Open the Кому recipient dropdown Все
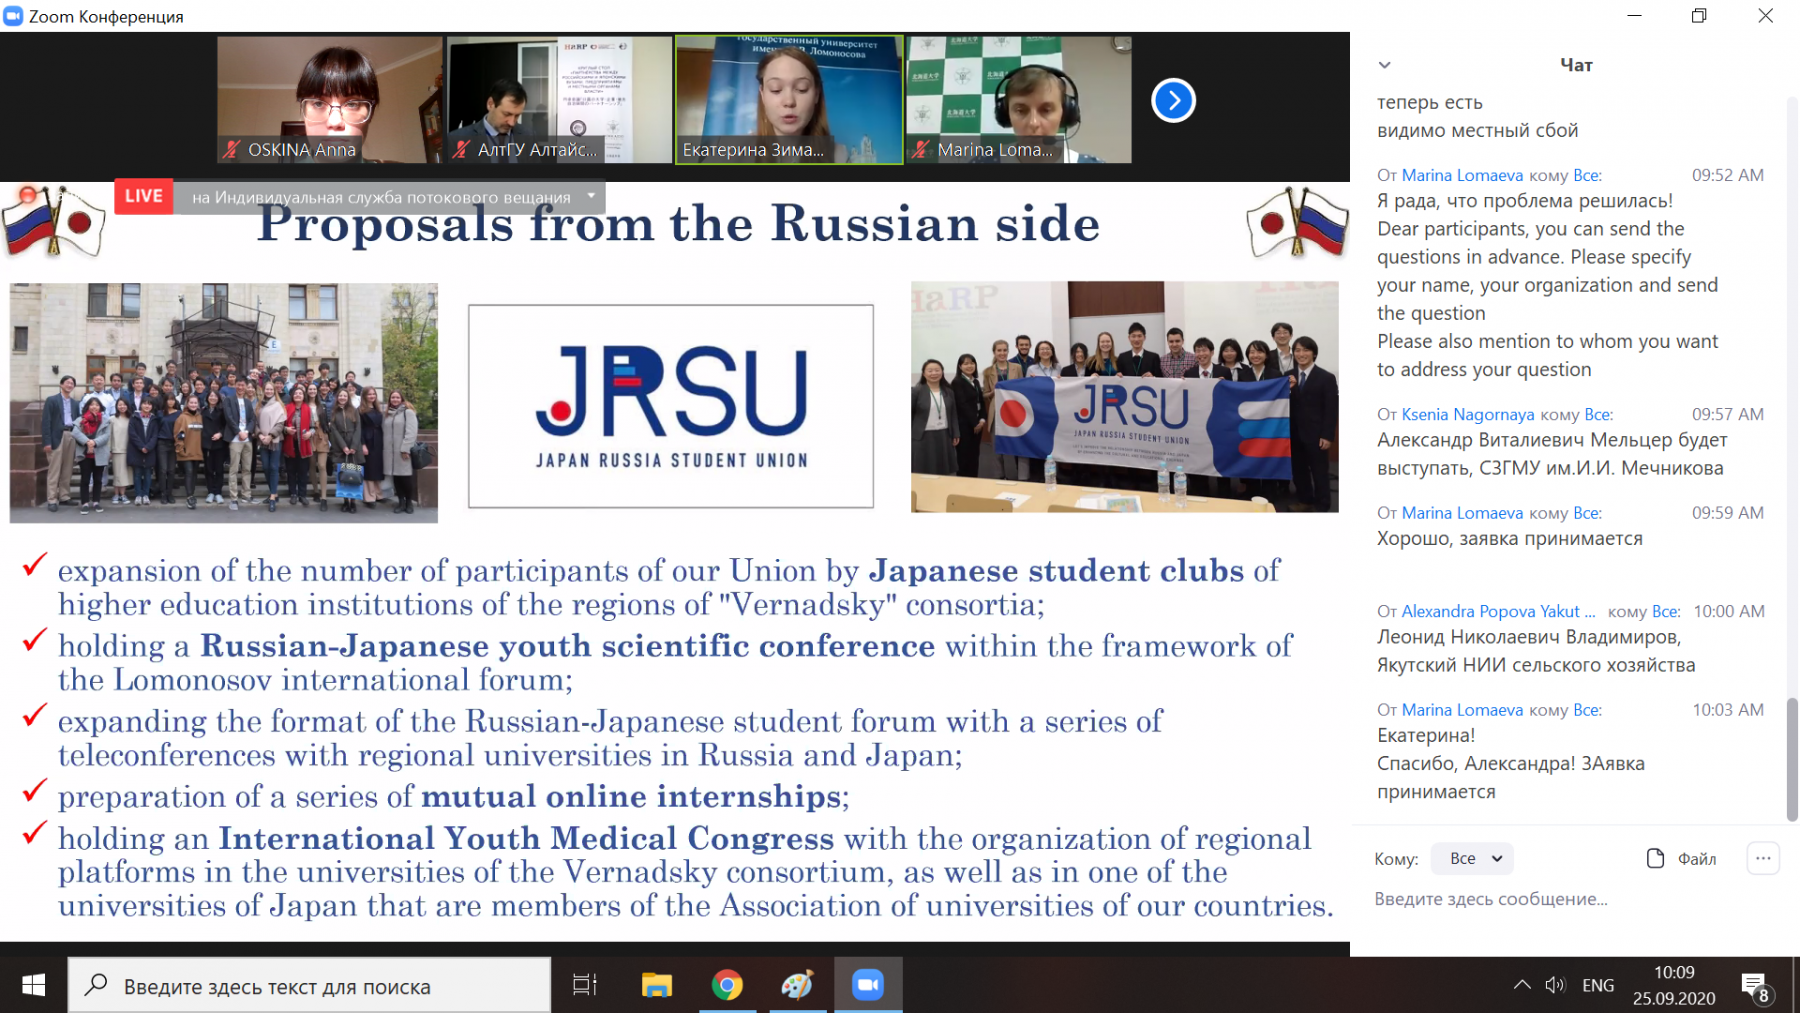1800x1013 pixels. 1473,858
